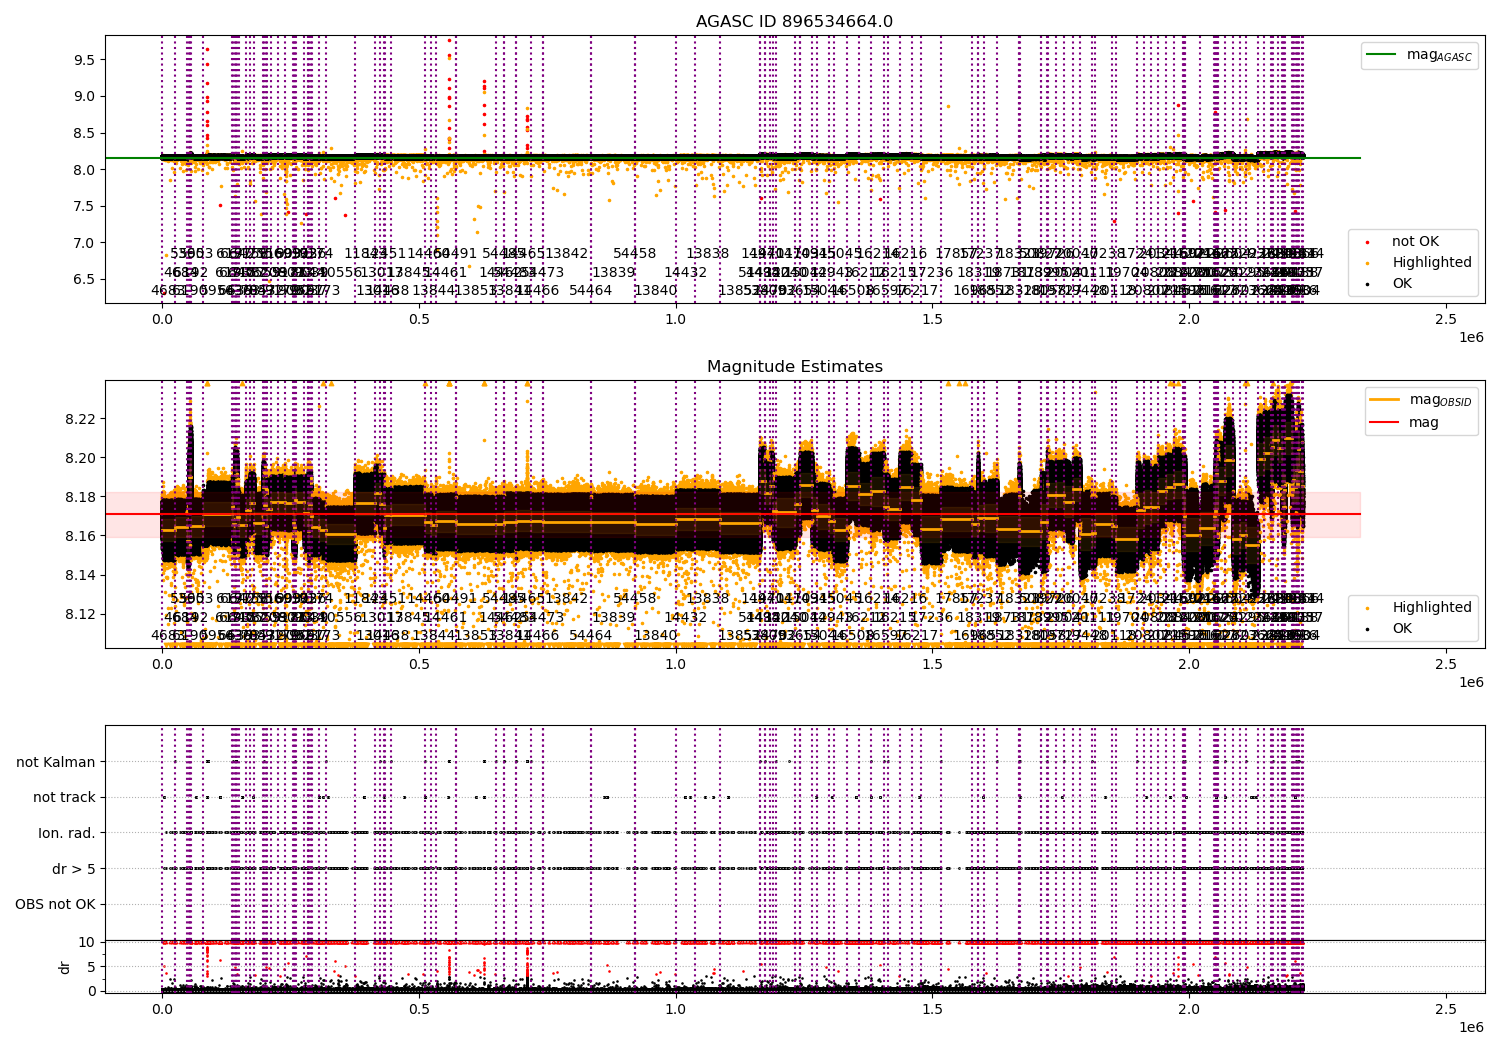The image size is (1500, 1050).
Task: Click the 8.12 y-axis tick label
Action: tap(80, 613)
